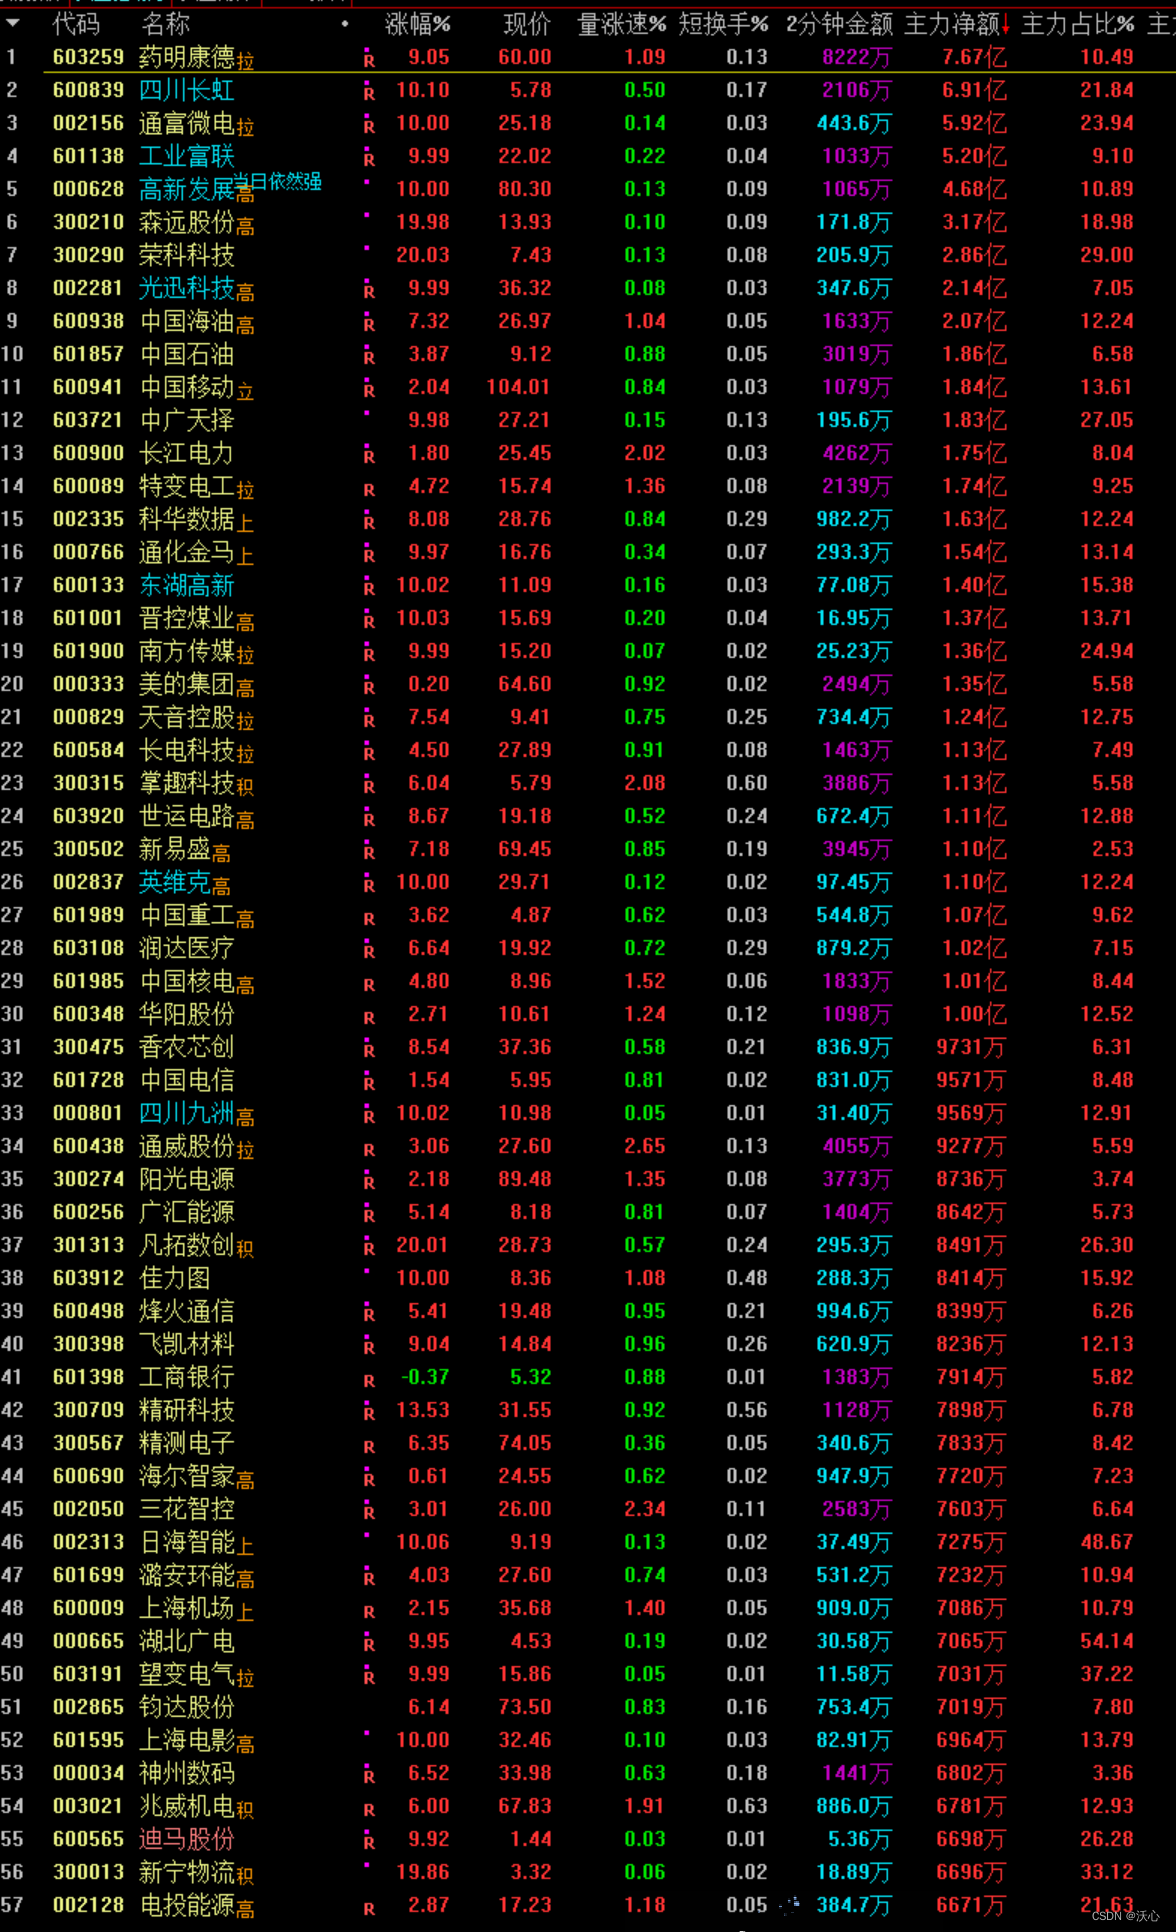
Task: Select stock name 特变电工
Action: 187,486
